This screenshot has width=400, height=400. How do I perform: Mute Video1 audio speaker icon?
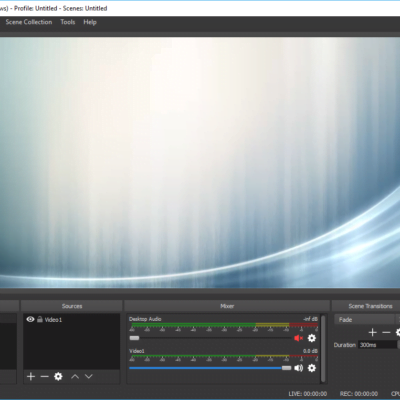pos(299,368)
